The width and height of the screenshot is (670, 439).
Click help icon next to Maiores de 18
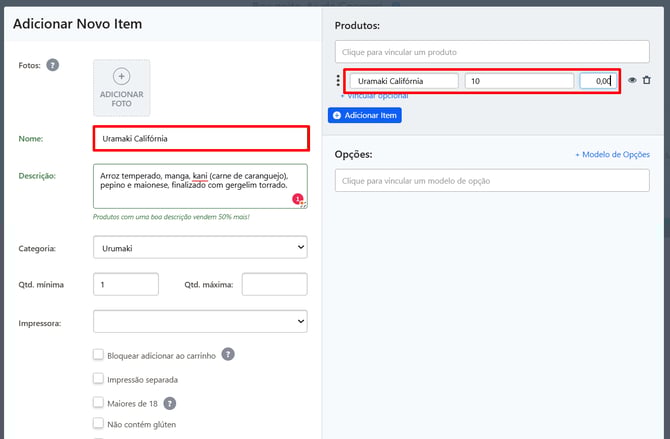pos(170,404)
